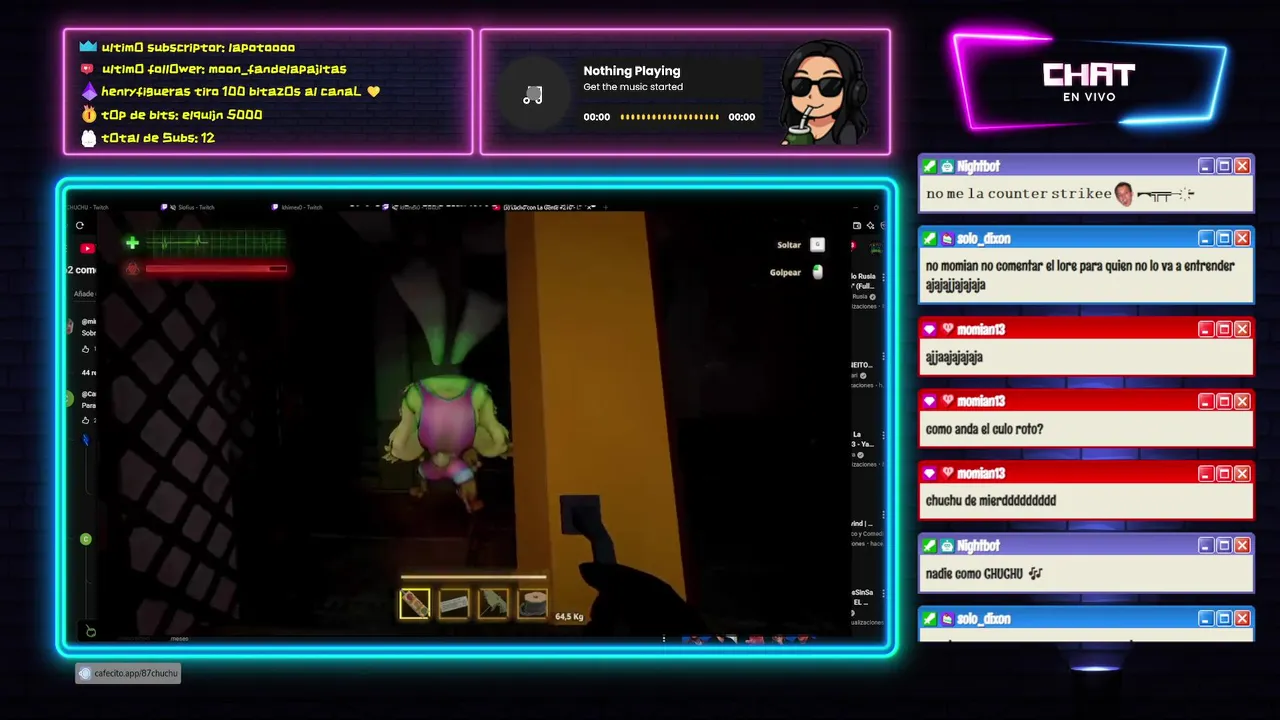Click the orange top-of-bits coin icon
The height and width of the screenshot is (720, 1280).
[x=88, y=115]
